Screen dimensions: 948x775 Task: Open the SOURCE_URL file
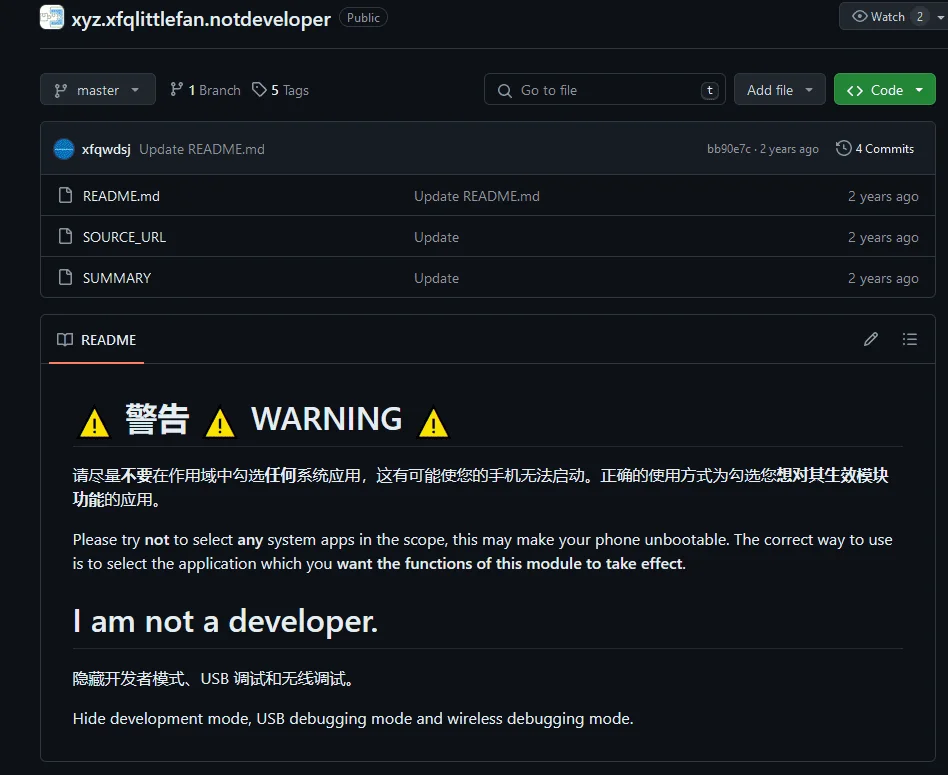(x=124, y=237)
